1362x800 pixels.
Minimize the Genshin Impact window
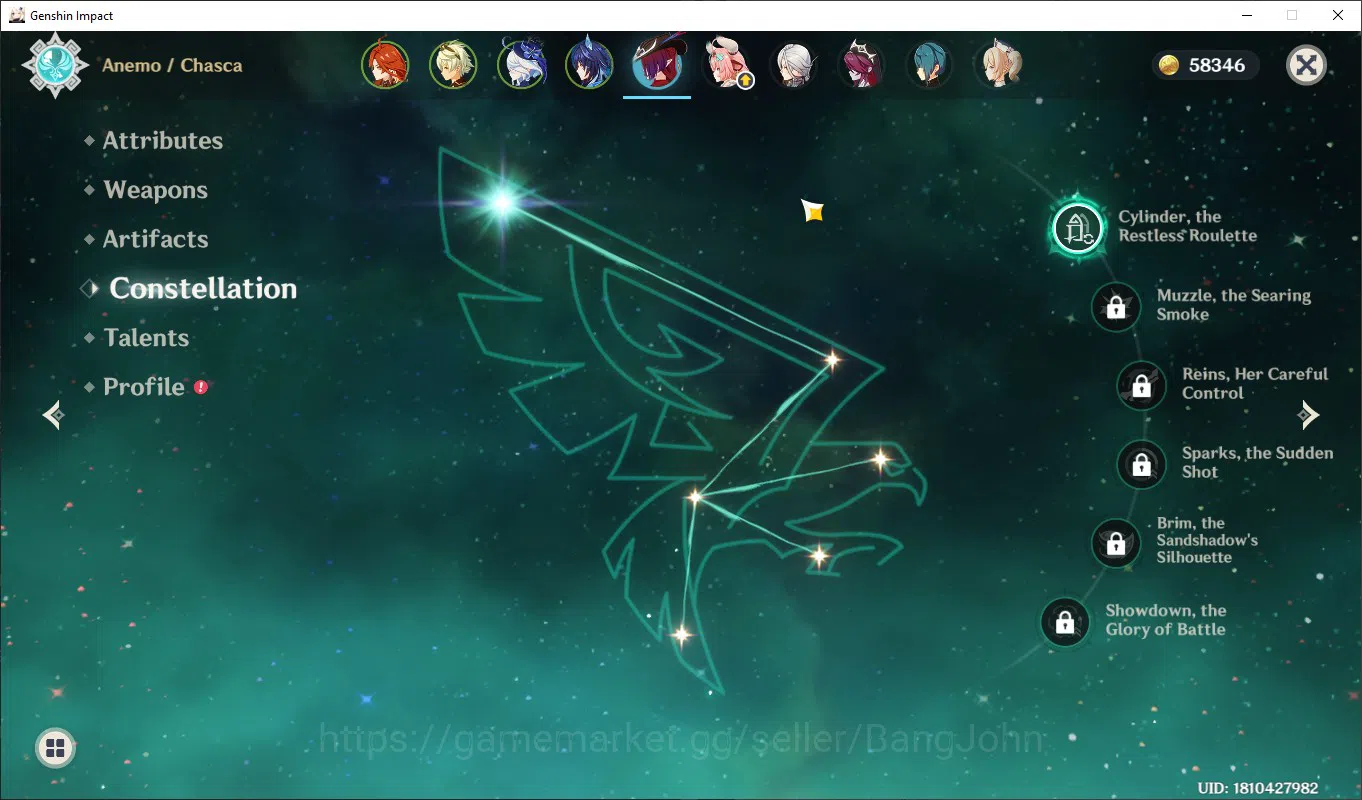click(x=1247, y=15)
